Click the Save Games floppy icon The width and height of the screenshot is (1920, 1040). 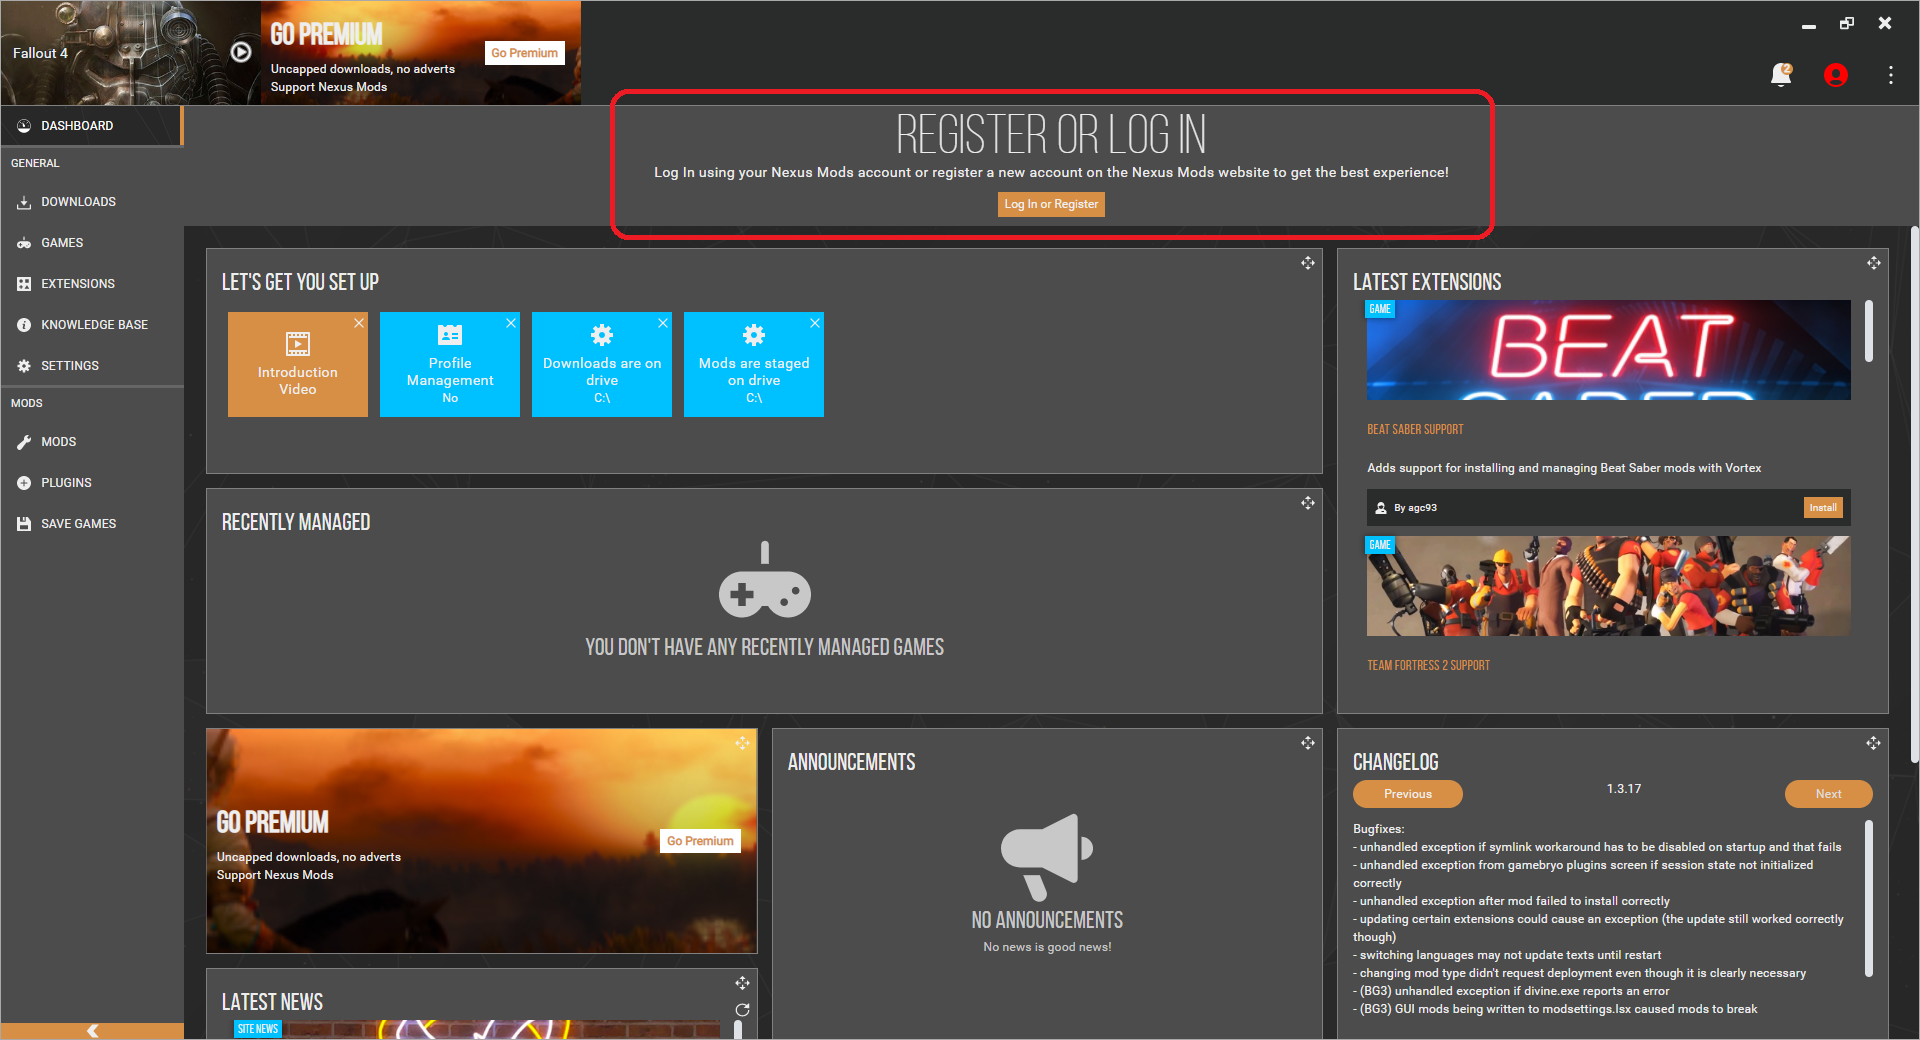coord(24,524)
